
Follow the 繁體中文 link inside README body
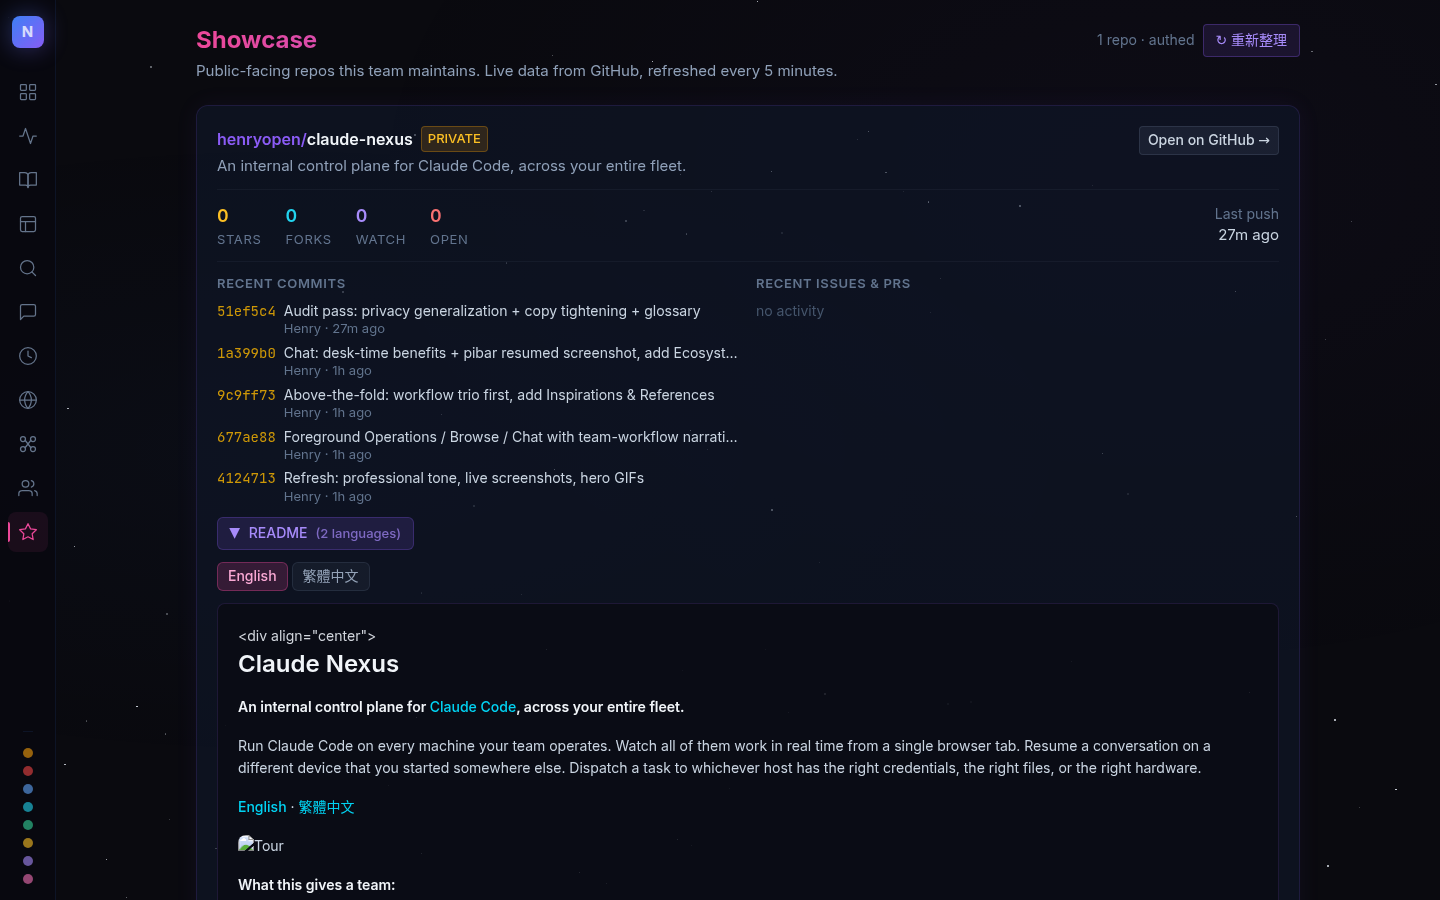coord(326,807)
